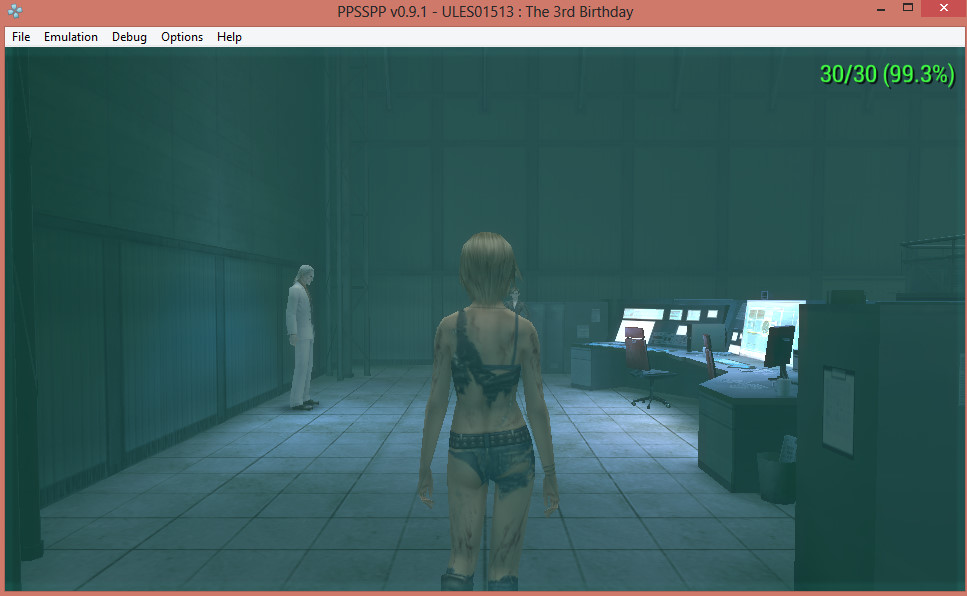Click the trash can beside the desk

click(774, 476)
